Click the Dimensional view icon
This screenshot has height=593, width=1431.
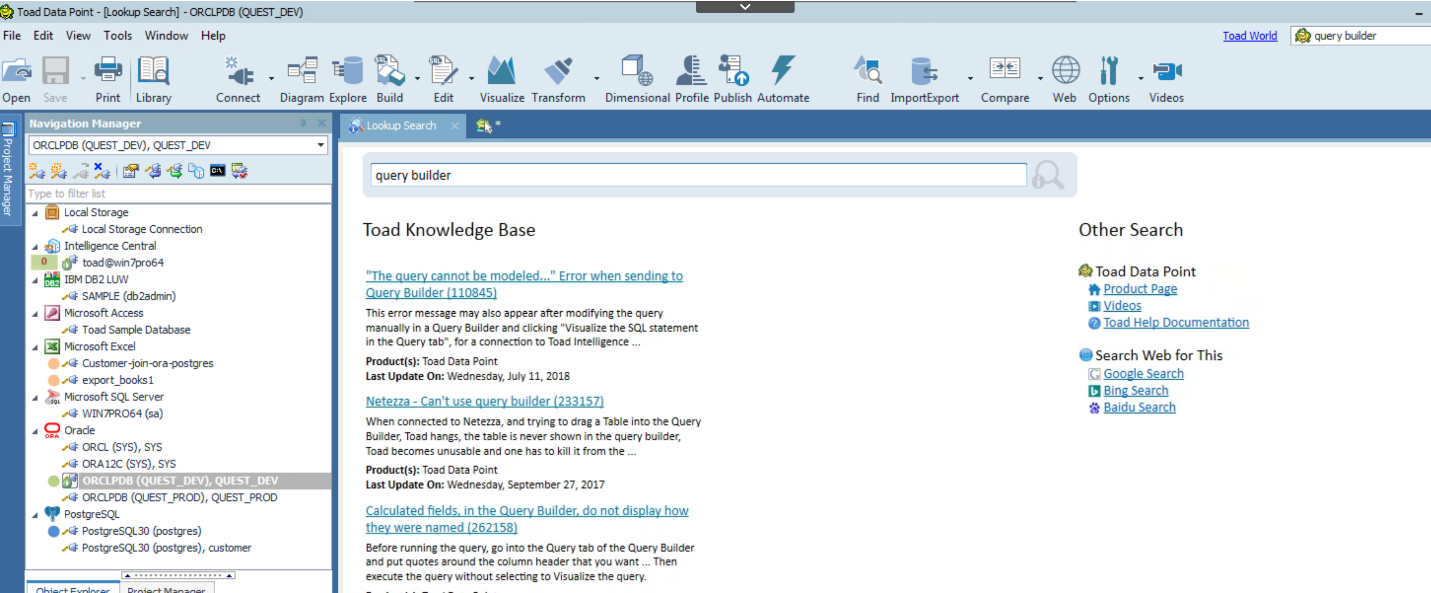click(x=637, y=72)
